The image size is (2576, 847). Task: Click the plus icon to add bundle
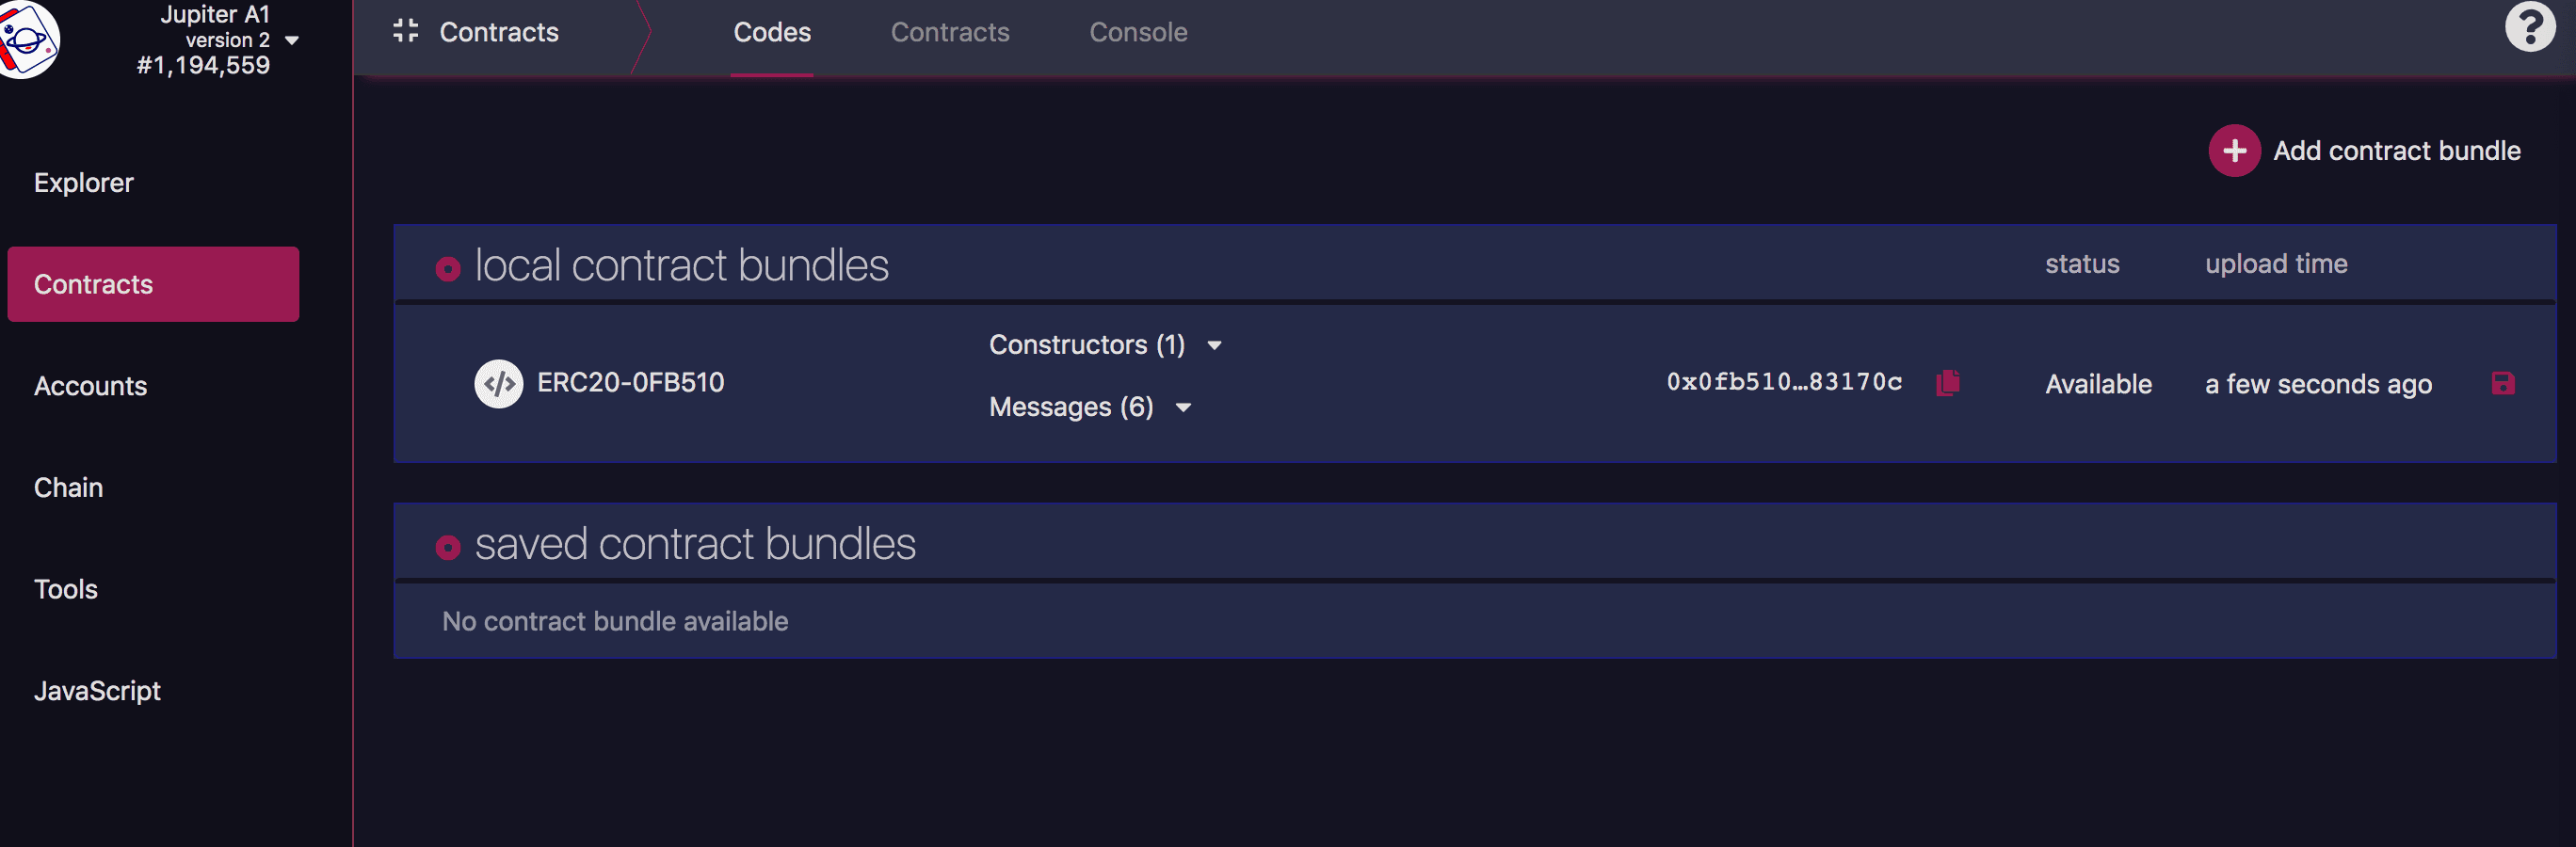(2233, 151)
